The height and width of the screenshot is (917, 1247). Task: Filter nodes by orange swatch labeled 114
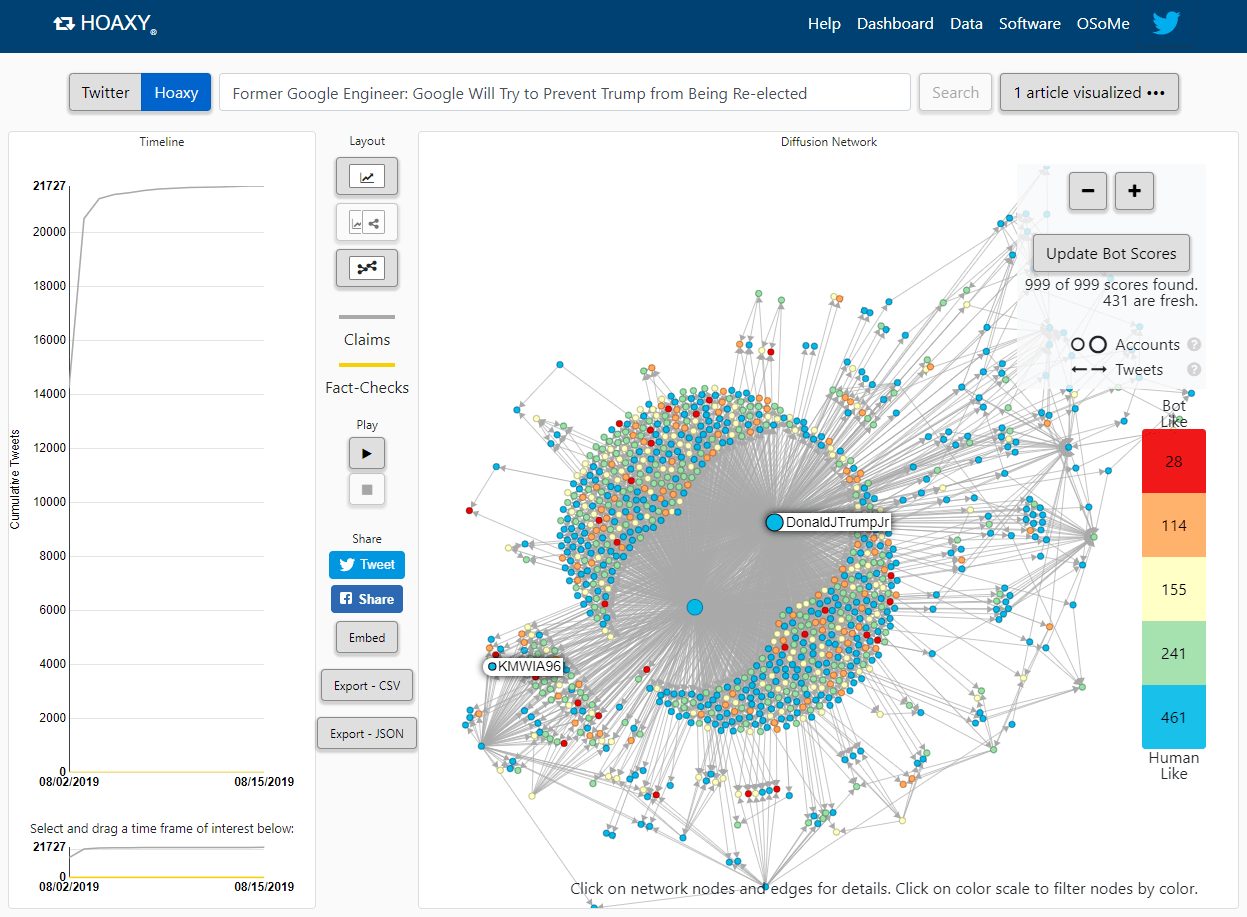coord(1174,525)
